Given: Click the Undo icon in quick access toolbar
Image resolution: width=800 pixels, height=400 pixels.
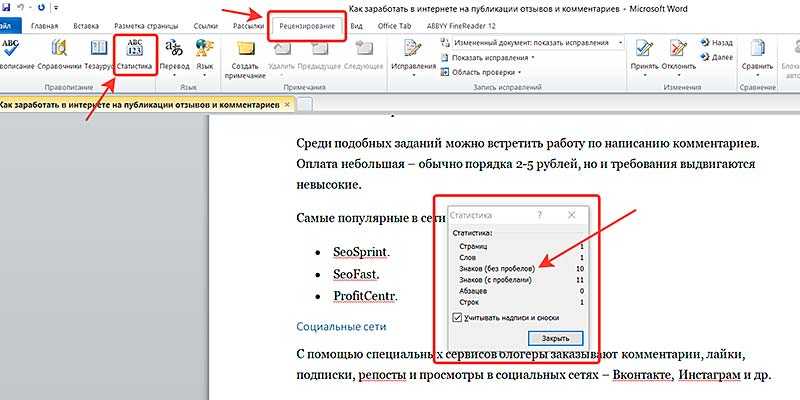Looking at the screenshot, I should [x=20, y=8].
